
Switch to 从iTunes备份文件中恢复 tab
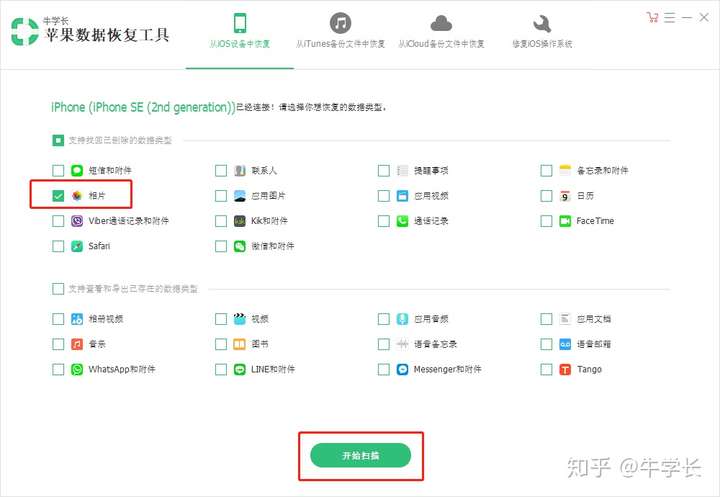point(340,31)
